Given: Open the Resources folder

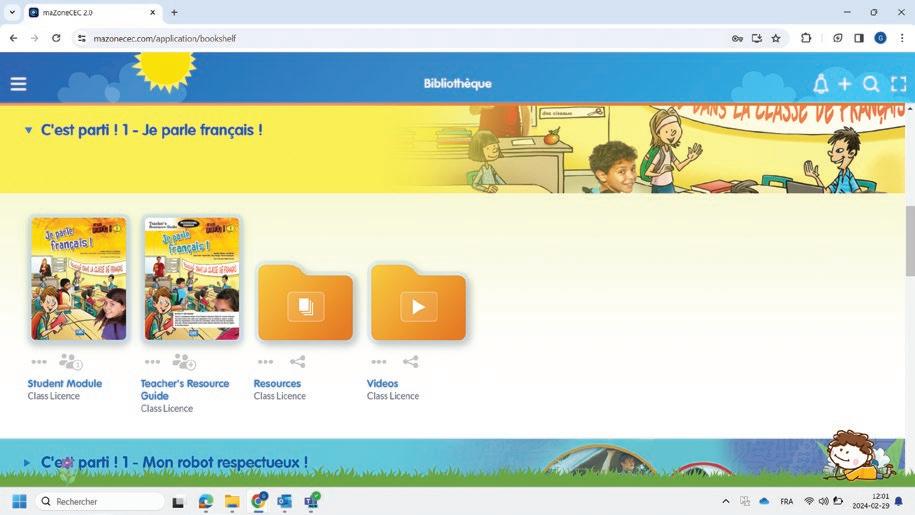Looking at the screenshot, I should click(x=305, y=303).
